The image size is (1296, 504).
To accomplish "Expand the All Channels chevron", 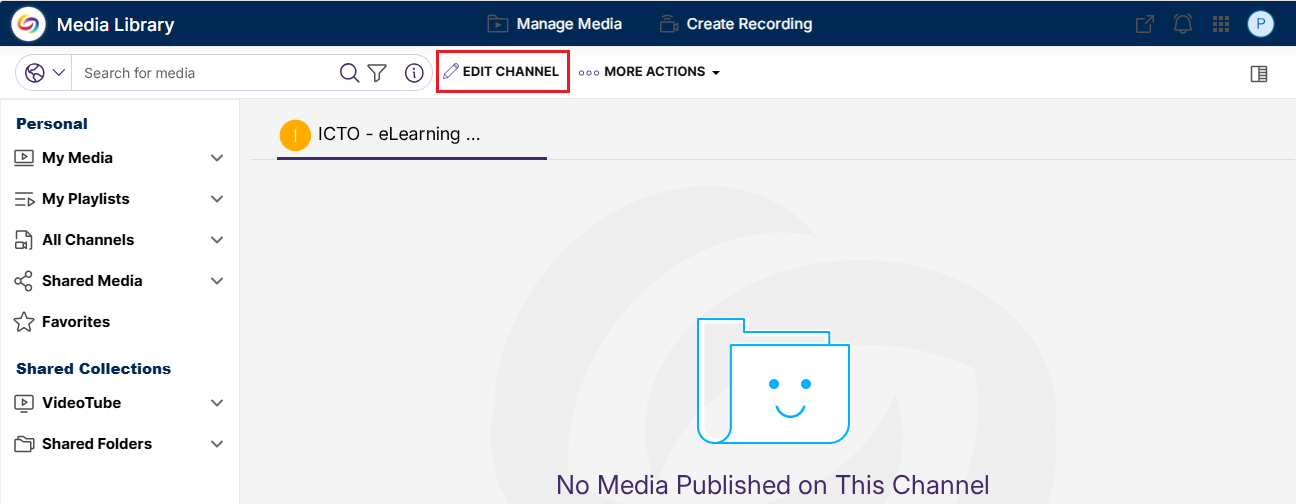I will [x=217, y=240].
